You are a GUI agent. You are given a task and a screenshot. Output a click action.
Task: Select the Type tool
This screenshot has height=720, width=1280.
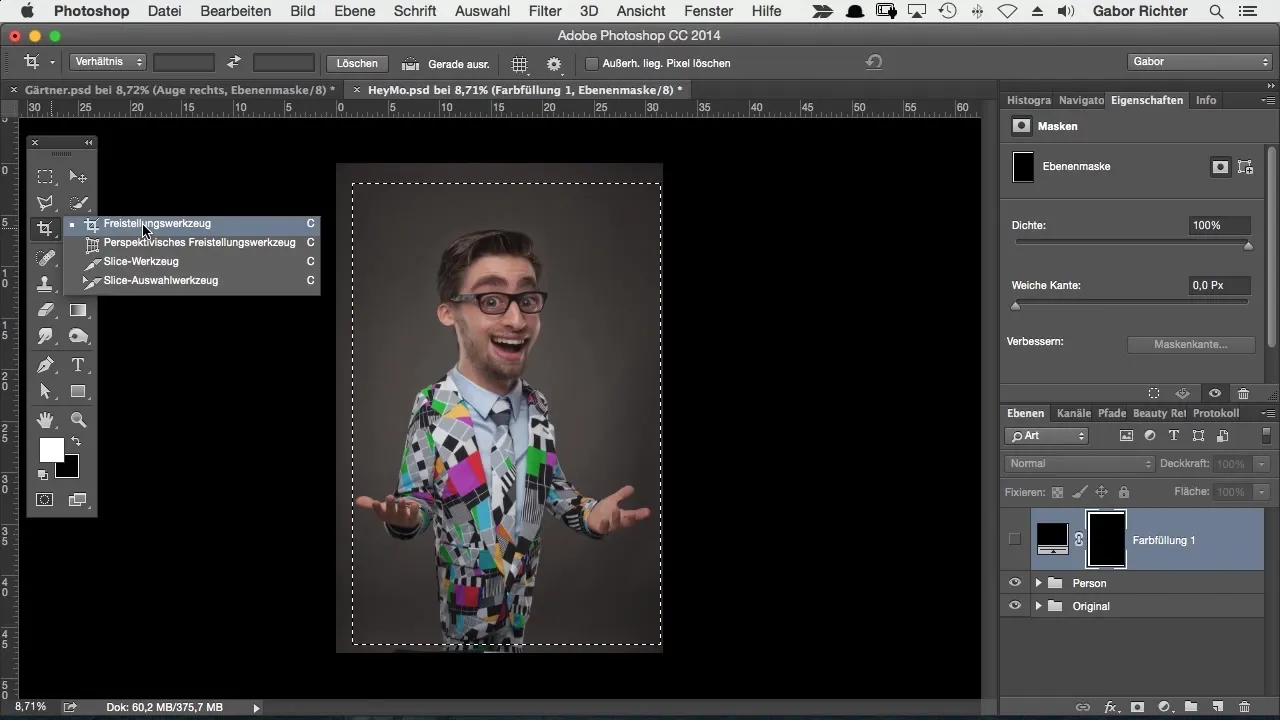coord(78,366)
